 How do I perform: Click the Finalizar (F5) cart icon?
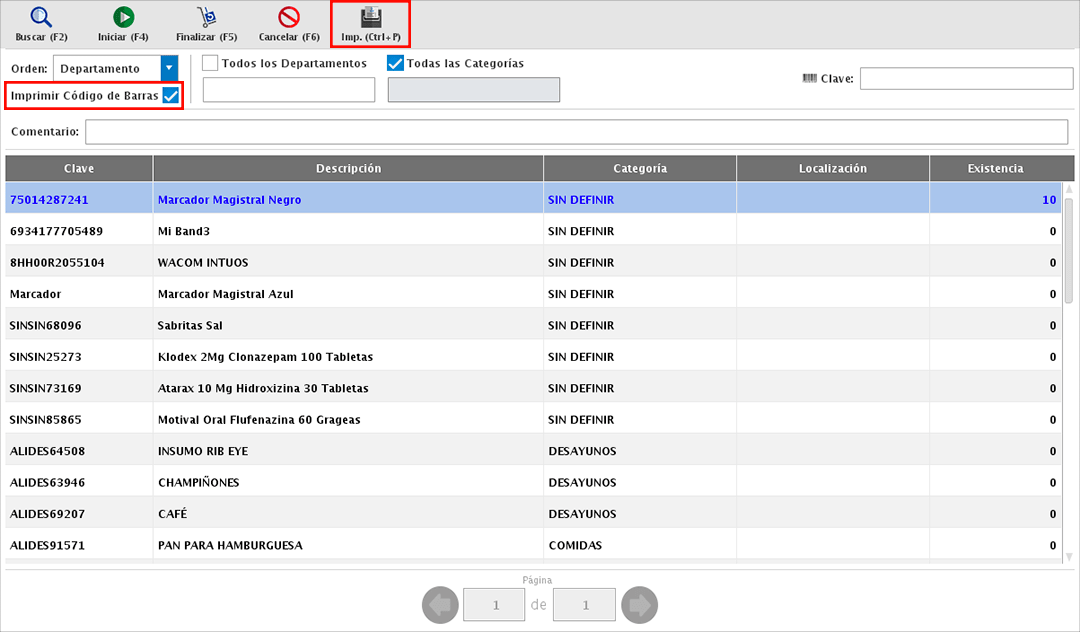(207, 17)
